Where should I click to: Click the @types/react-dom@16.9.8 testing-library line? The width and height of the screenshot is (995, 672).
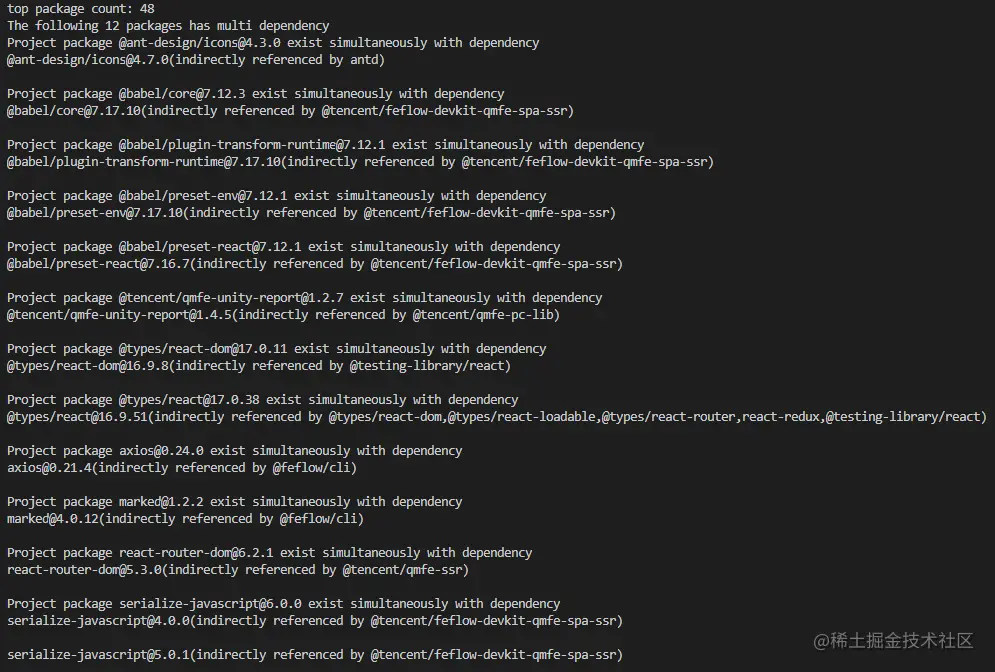point(259,366)
